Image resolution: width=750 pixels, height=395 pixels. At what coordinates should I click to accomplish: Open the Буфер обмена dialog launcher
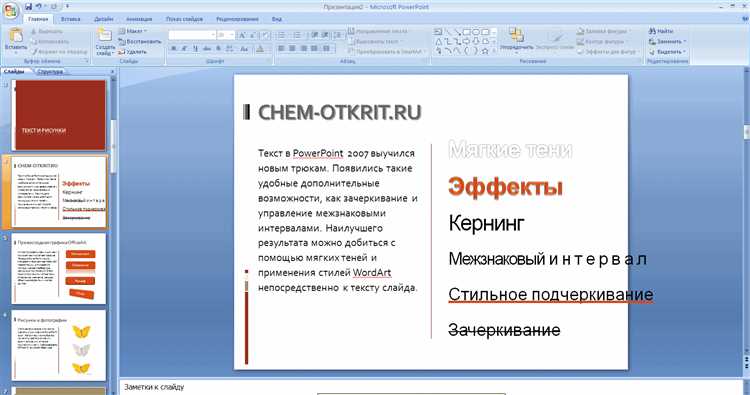87,61
